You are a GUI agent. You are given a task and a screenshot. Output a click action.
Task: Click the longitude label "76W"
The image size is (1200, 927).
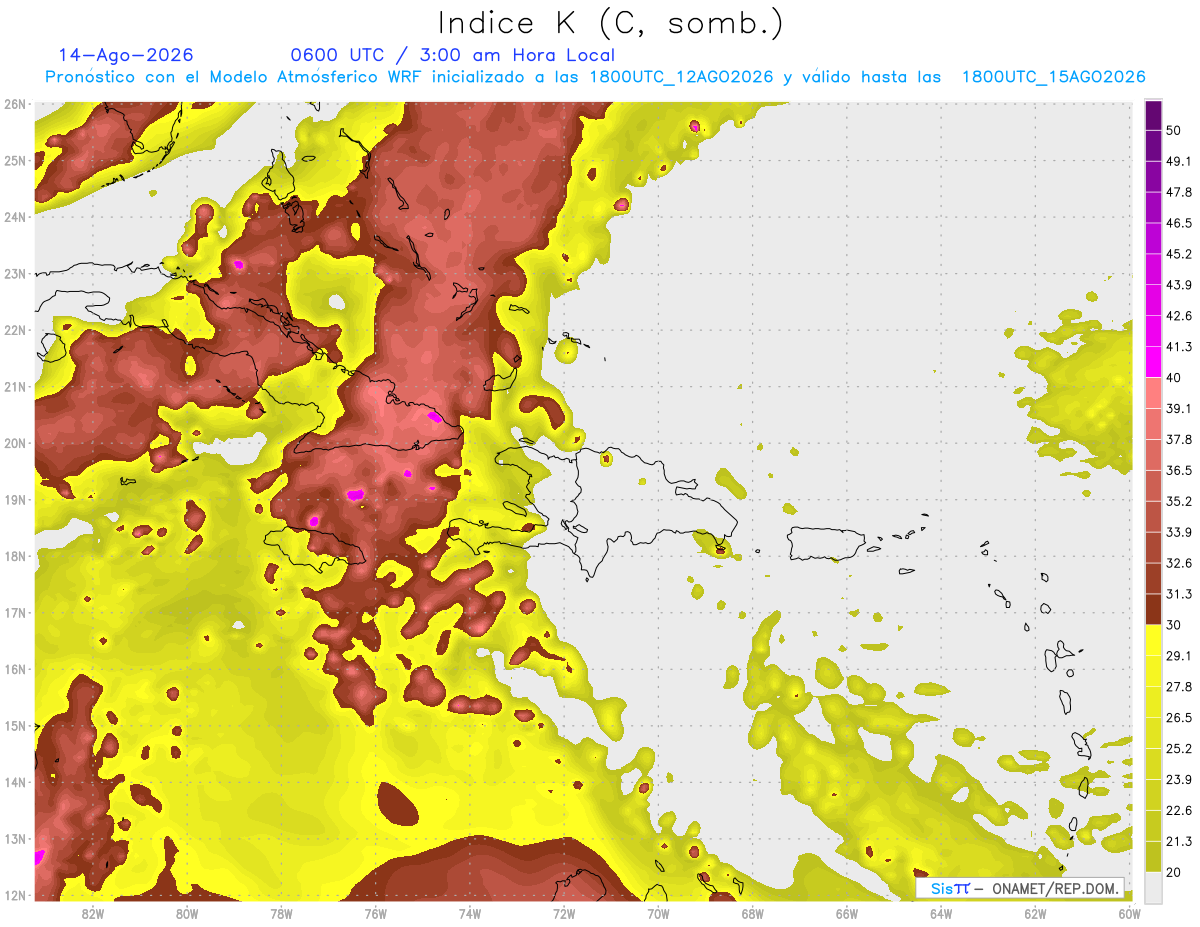[376, 913]
